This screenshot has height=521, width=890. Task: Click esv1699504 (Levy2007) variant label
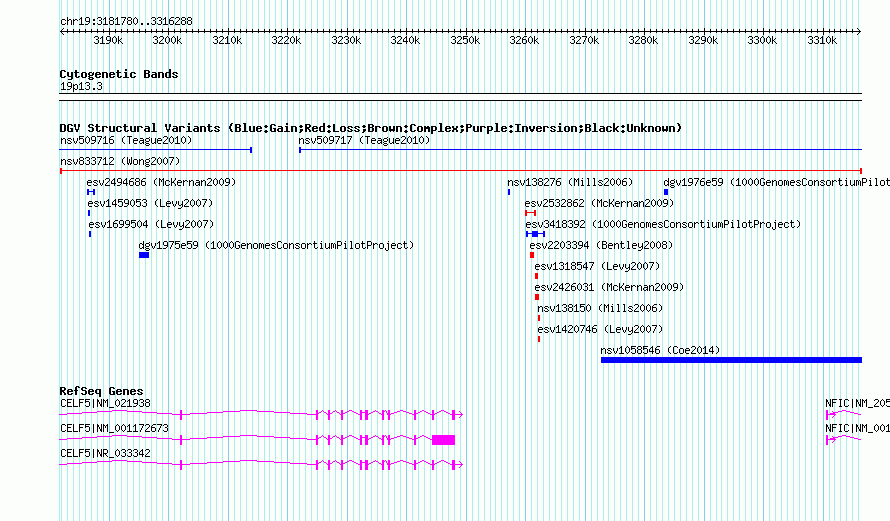coord(152,224)
